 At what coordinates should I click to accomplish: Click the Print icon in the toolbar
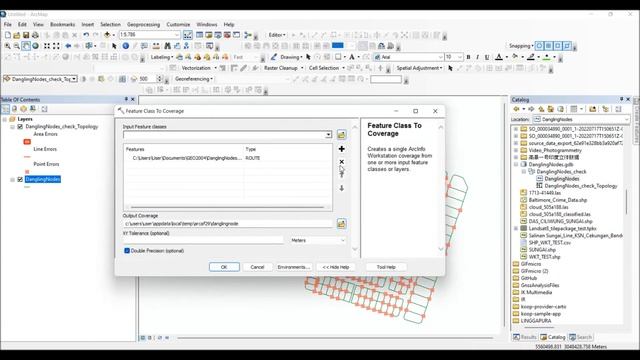point(35,35)
